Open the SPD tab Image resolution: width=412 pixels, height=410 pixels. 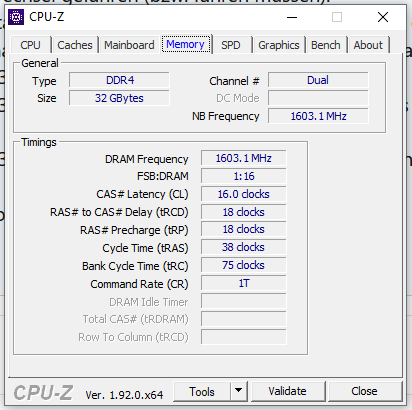click(x=231, y=45)
